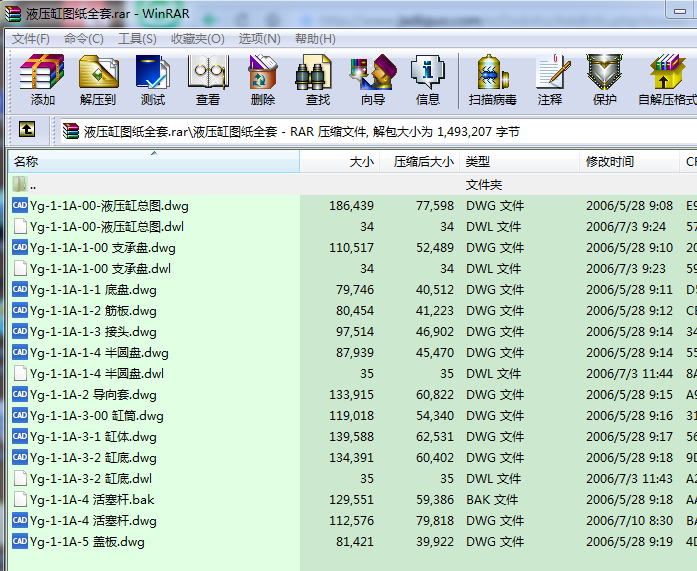Open the Help (帮助) menu
Image resolution: width=697 pixels, height=571 pixels.
[315, 39]
